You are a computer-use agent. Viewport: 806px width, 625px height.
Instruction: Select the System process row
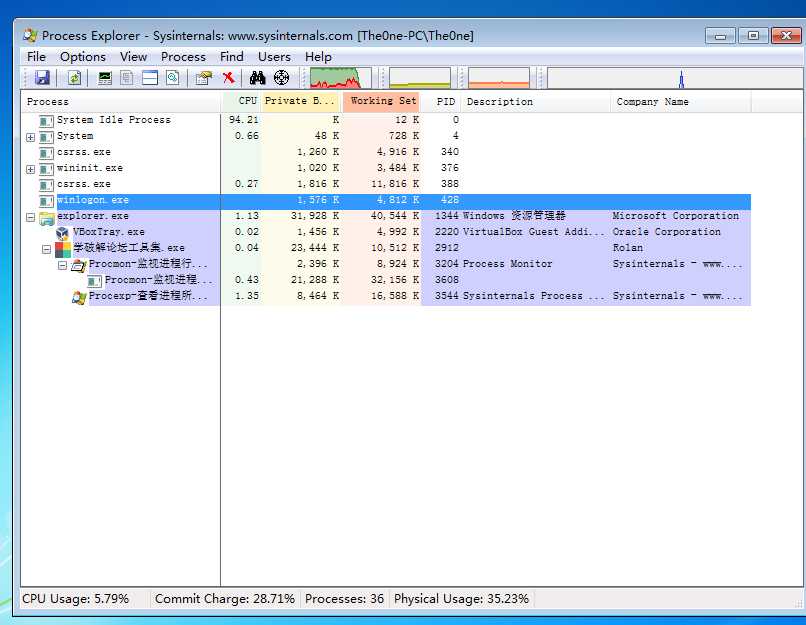point(386,136)
